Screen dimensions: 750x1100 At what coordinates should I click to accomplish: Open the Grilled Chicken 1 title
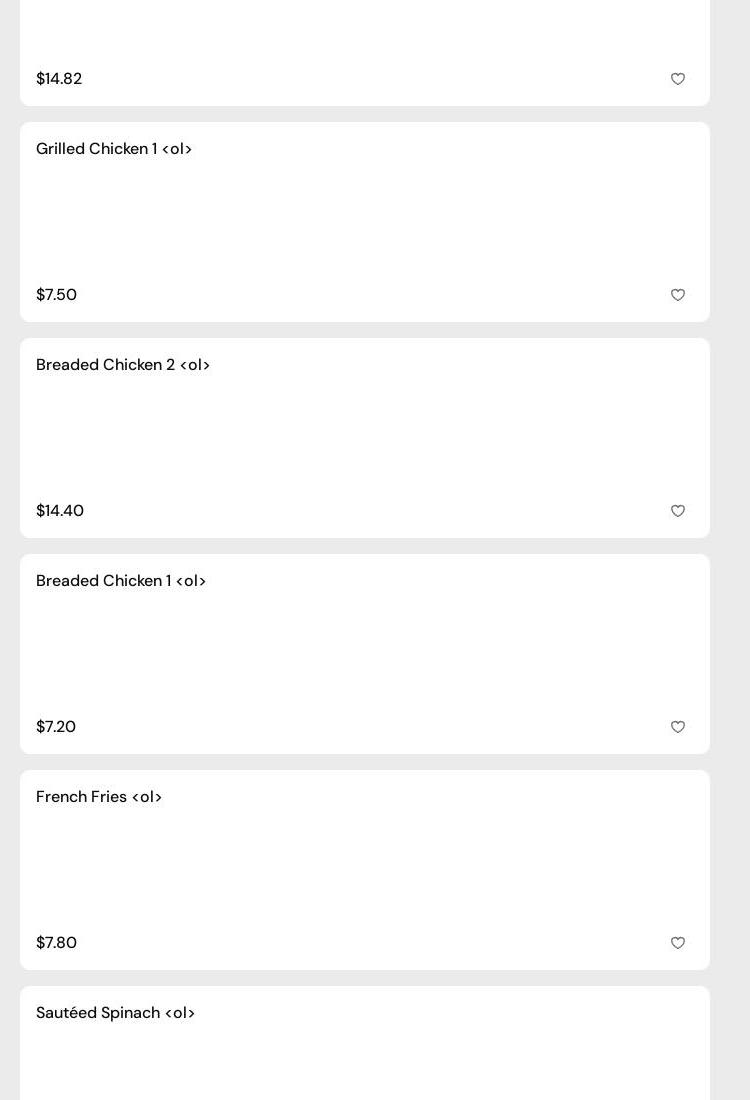pyautogui.click(x=114, y=149)
